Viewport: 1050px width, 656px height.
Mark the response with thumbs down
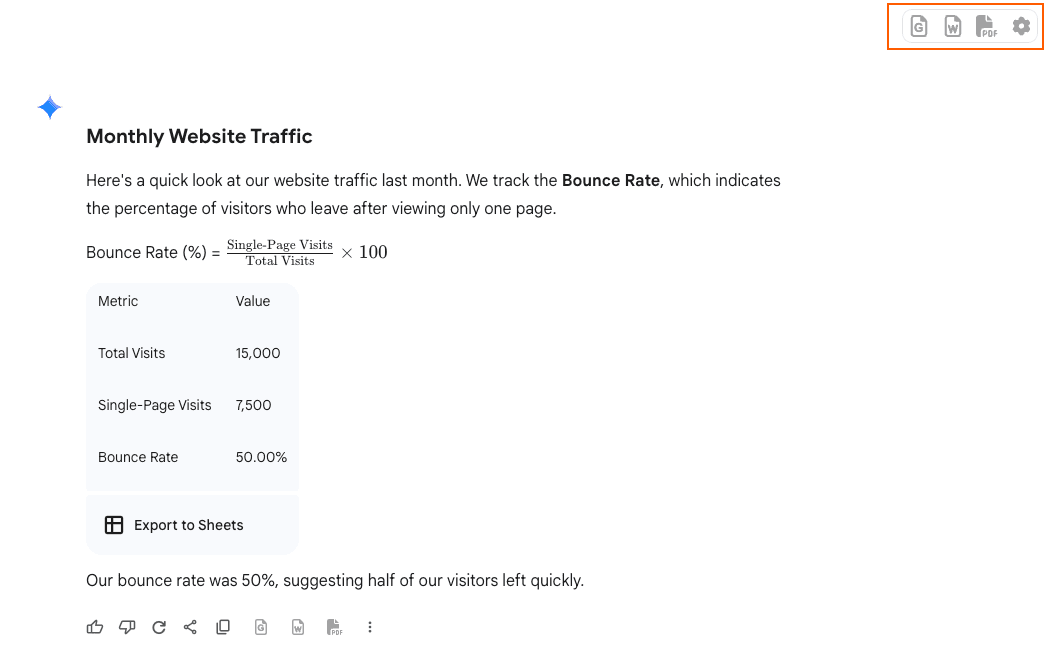coord(127,627)
